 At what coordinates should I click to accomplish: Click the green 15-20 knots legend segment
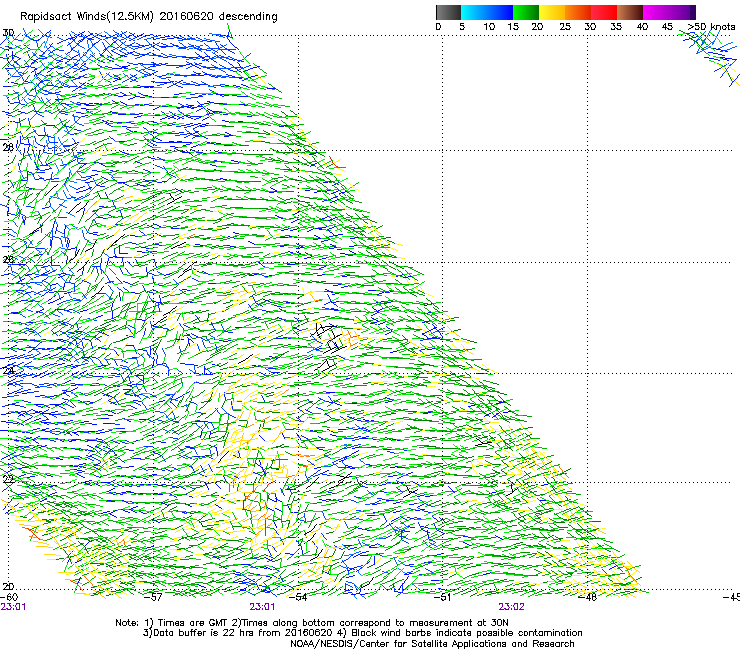[526, 12]
